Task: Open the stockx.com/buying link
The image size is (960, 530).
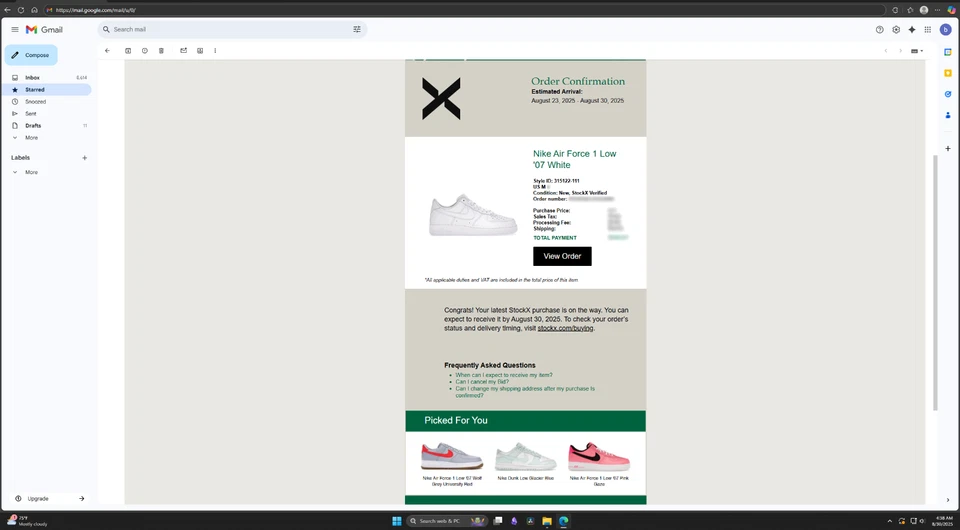Action: tap(565, 328)
